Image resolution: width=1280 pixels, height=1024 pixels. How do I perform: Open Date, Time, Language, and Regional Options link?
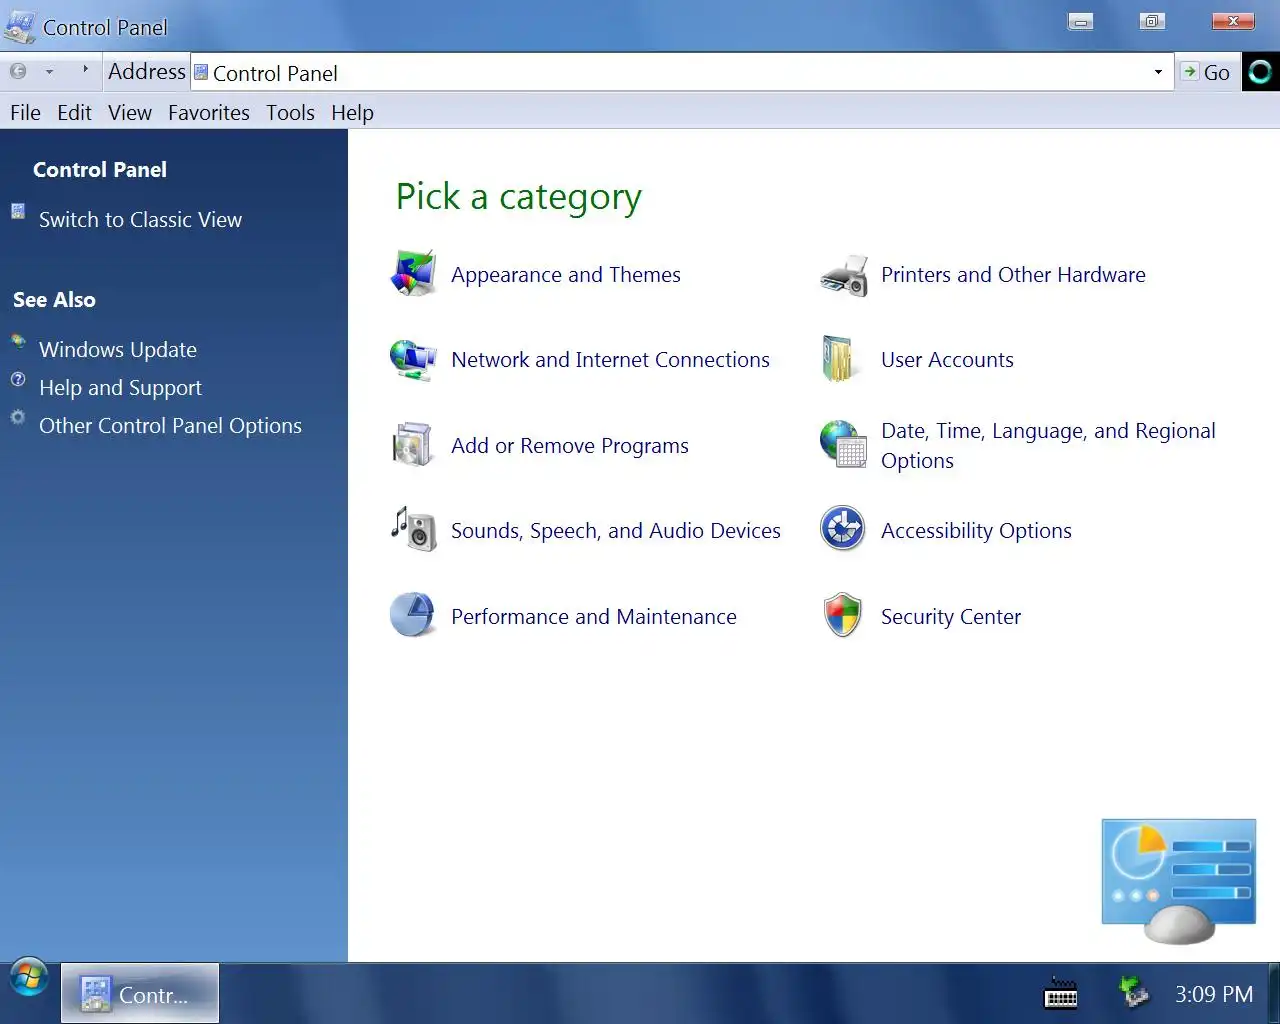pos(1048,446)
